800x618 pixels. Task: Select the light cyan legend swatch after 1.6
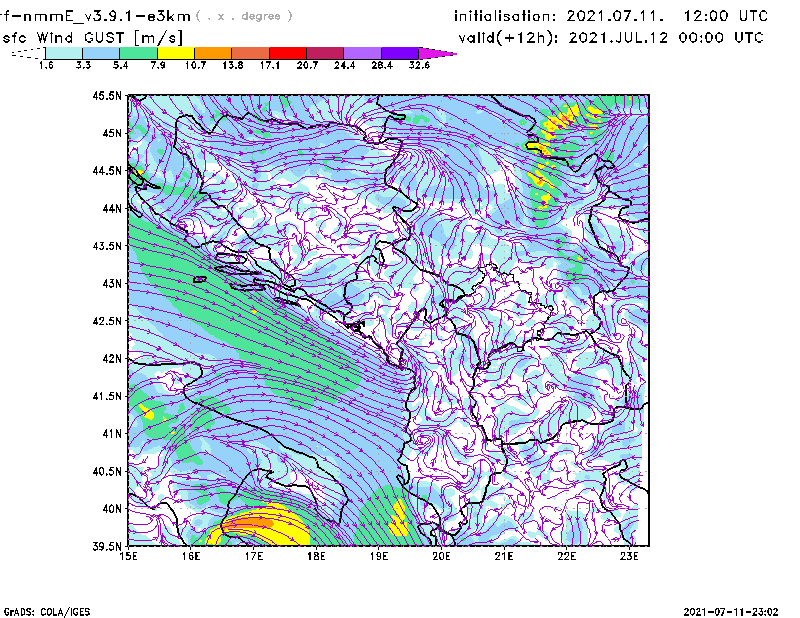coord(64,53)
